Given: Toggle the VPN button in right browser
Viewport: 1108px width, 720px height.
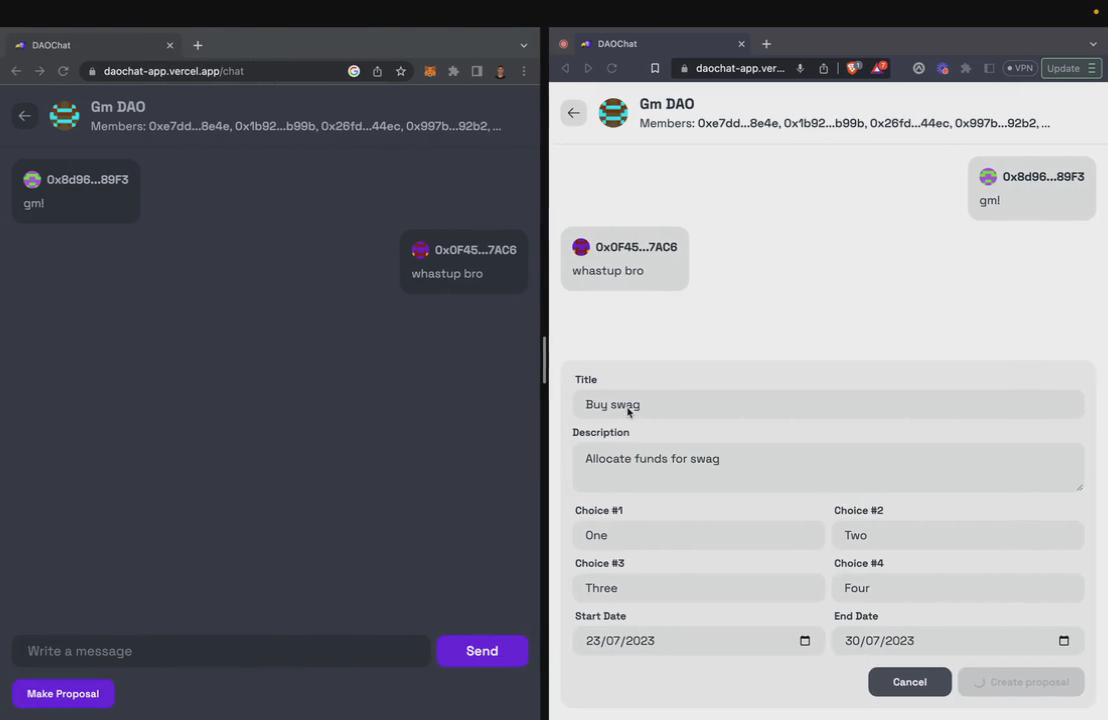Looking at the screenshot, I should [x=1020, y=68].
